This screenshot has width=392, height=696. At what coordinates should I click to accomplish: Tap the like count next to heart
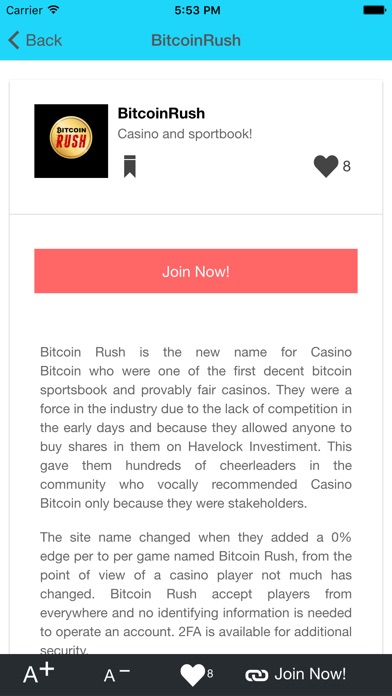(x=347, y=166)
